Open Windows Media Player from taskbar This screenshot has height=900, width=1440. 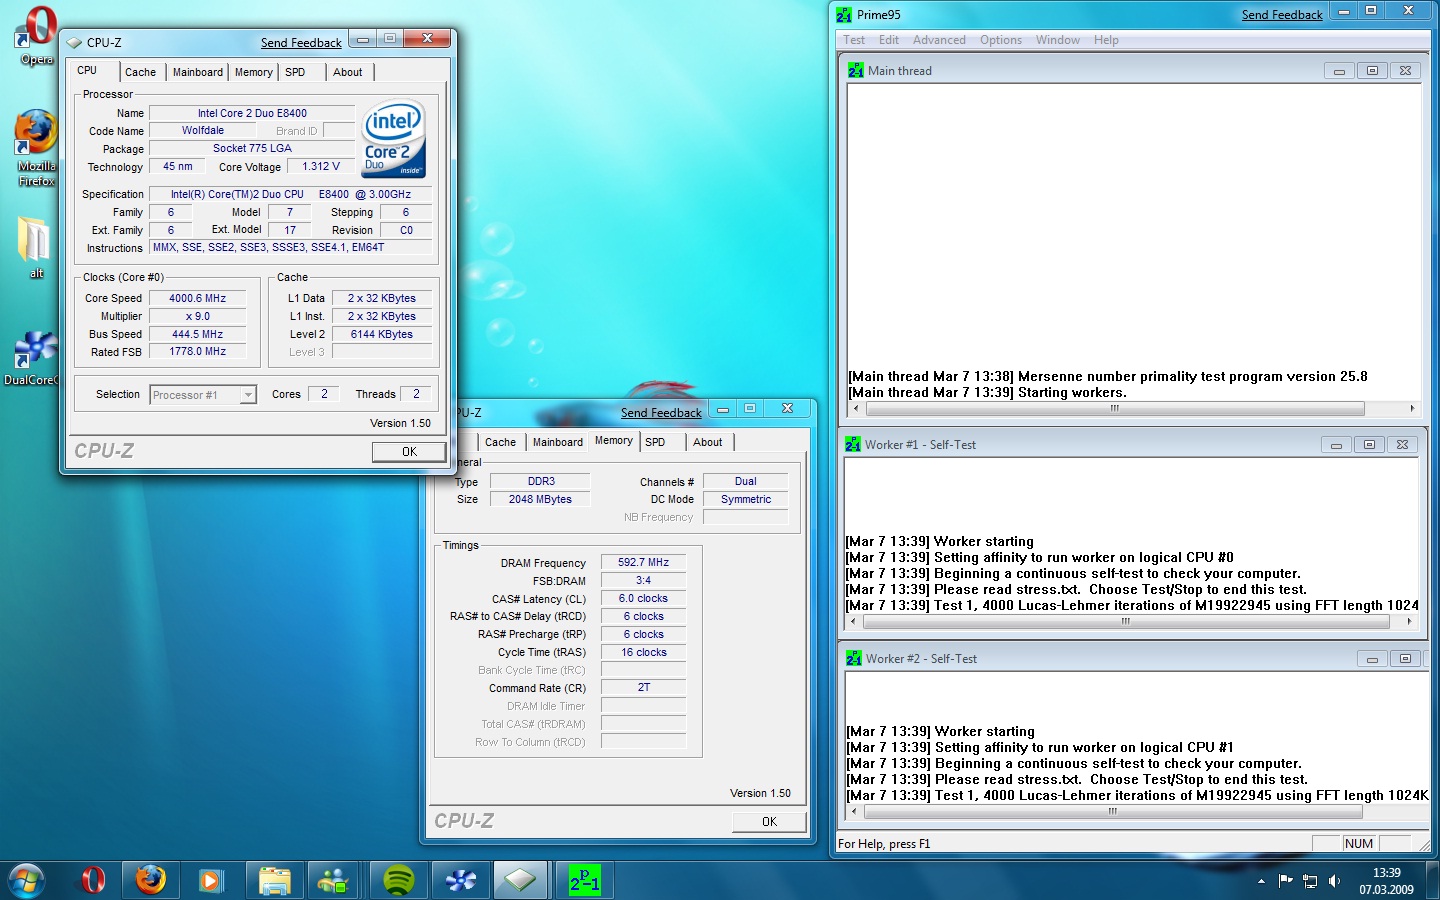click(210, 880)
